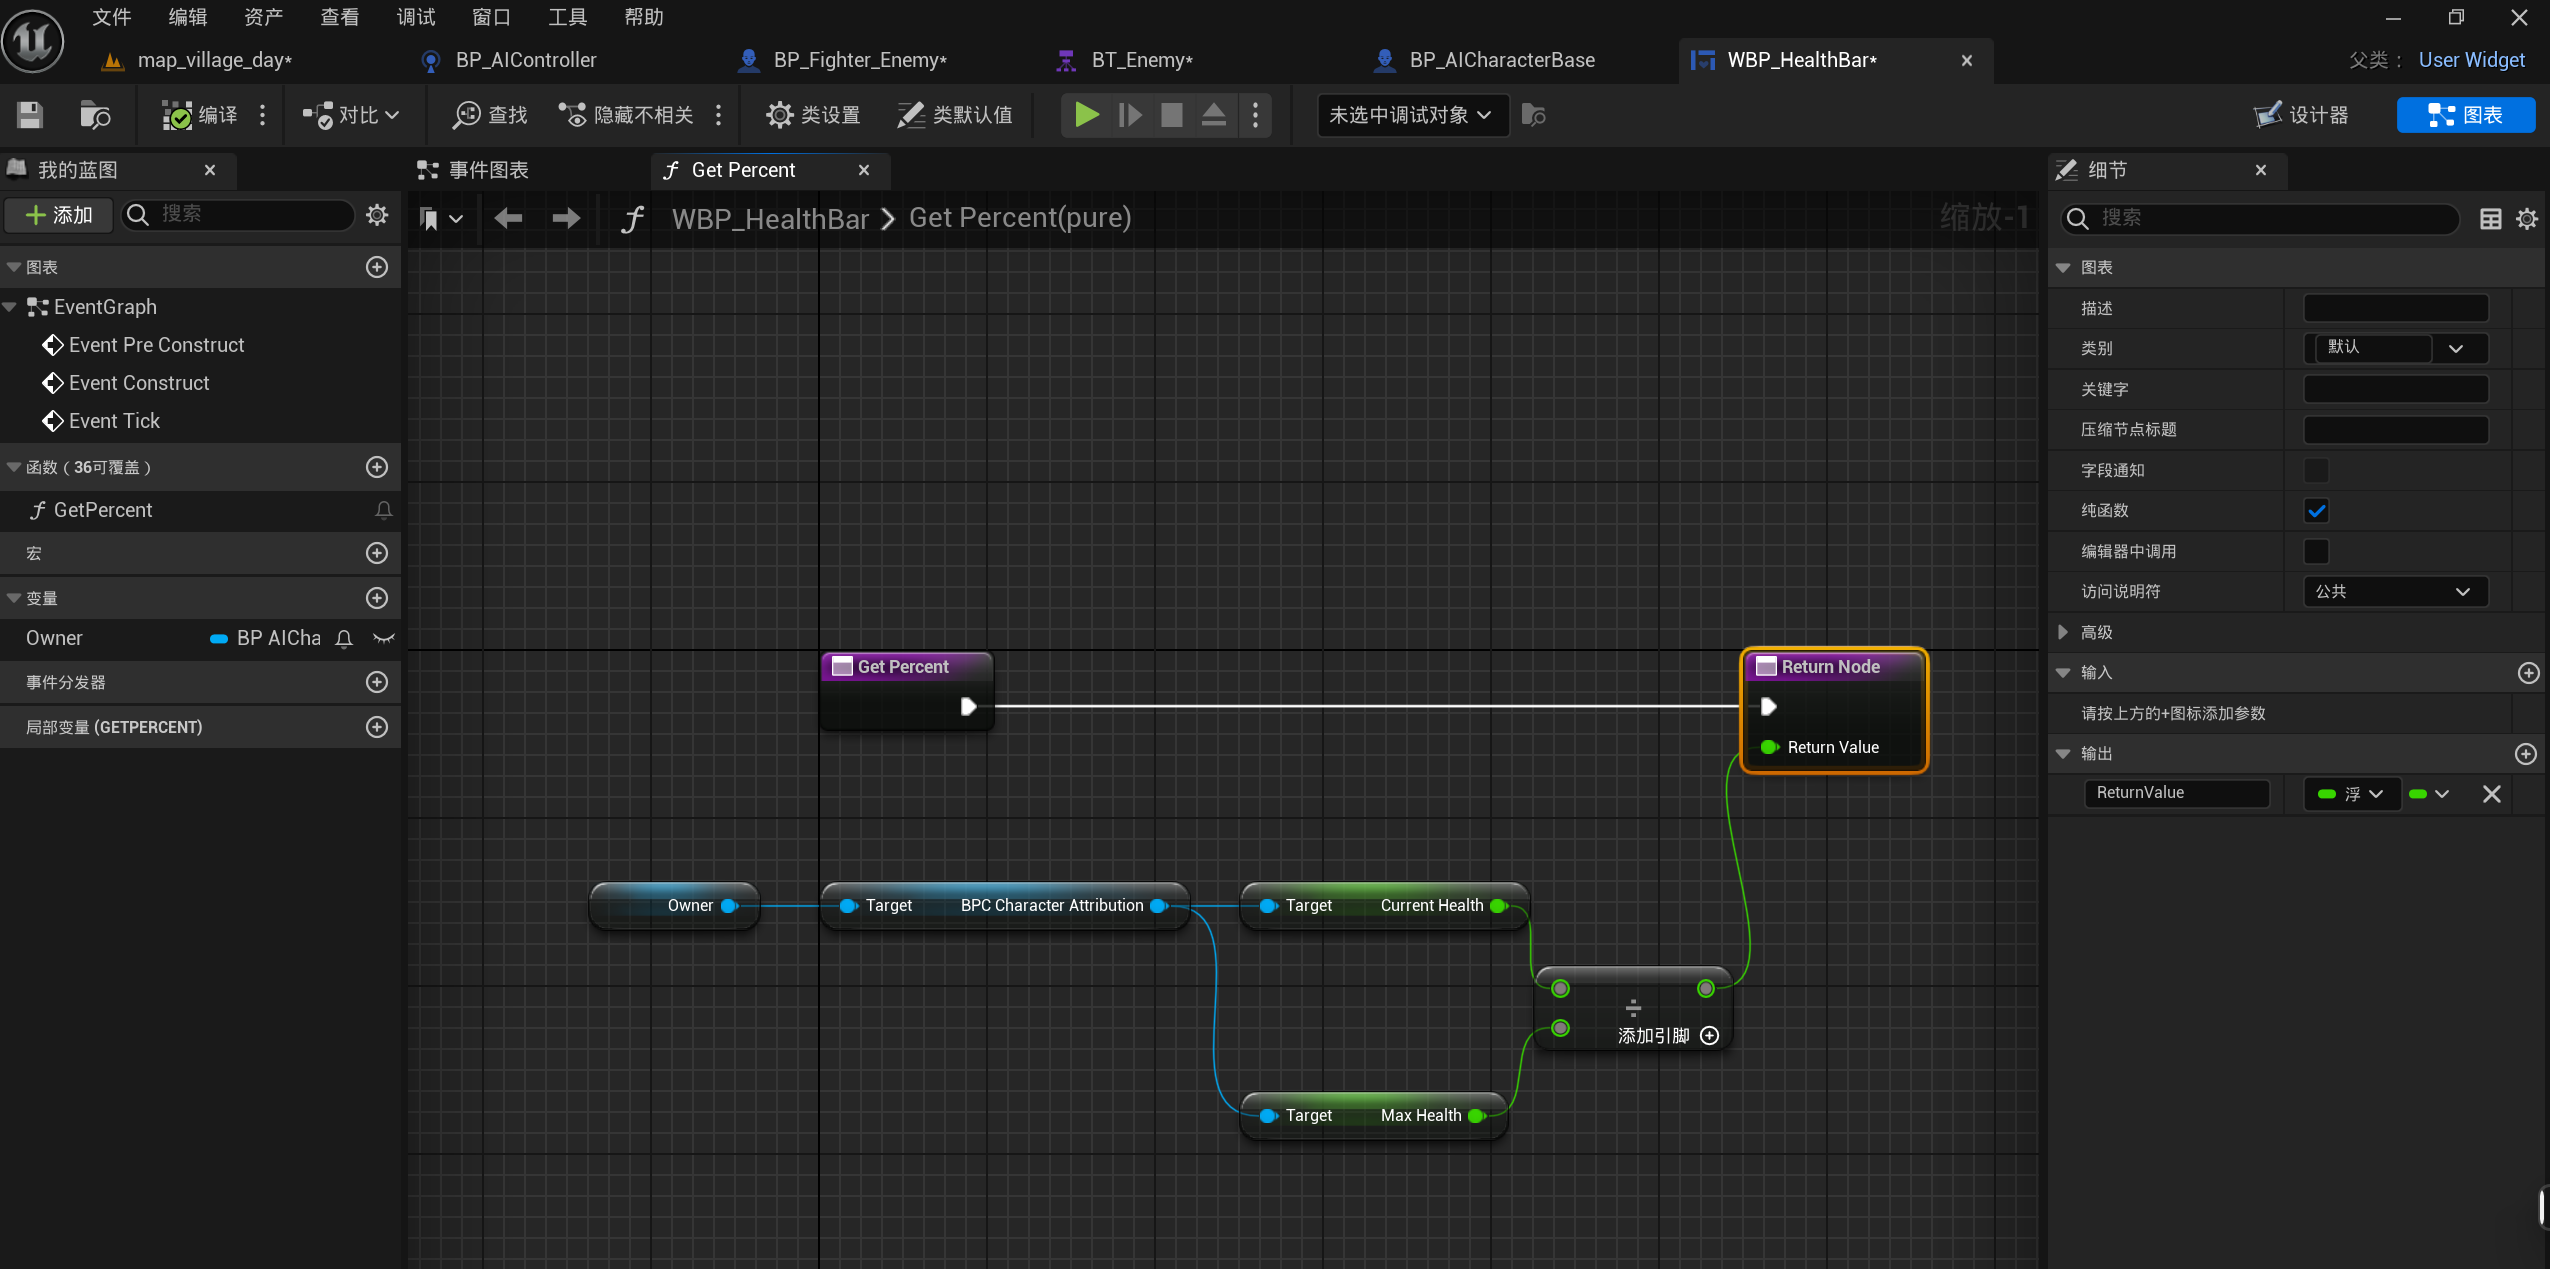
Task: Switch to Designer (设计器) mode
Action: [2301, 115]
